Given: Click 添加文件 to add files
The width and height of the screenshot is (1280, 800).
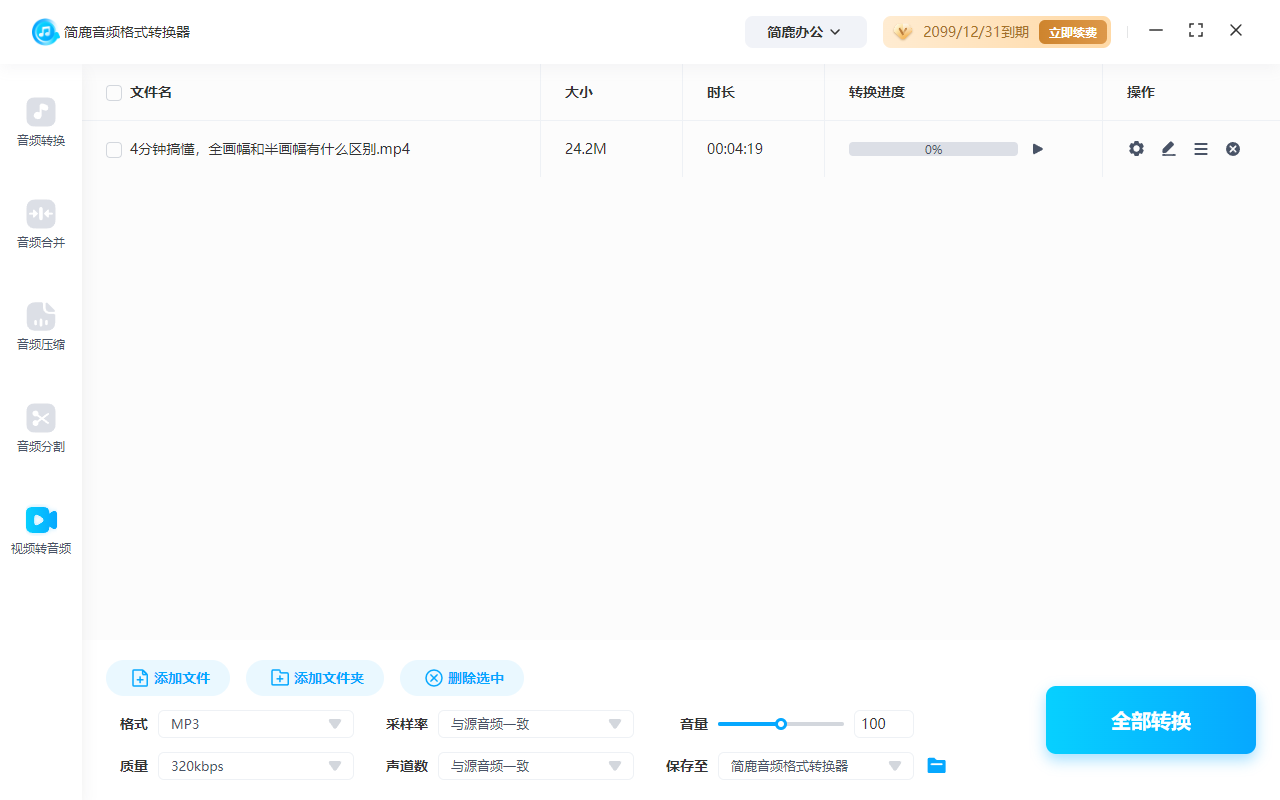Looking at the screenshot, I should coord(167,677).
